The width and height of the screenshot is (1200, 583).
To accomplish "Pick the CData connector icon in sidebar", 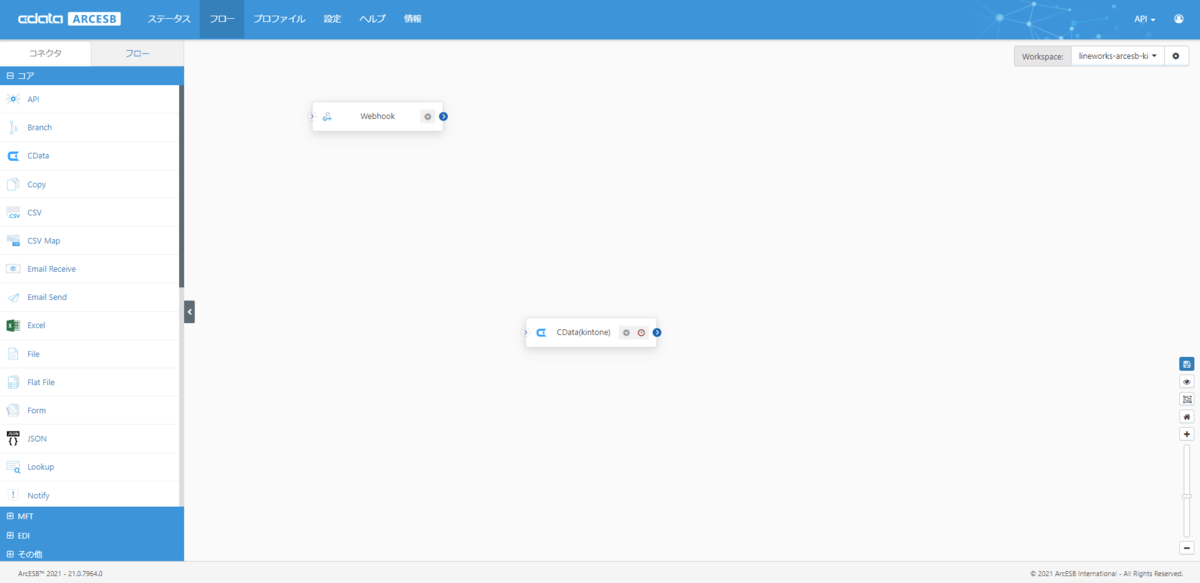I will [x=13, y=156].
